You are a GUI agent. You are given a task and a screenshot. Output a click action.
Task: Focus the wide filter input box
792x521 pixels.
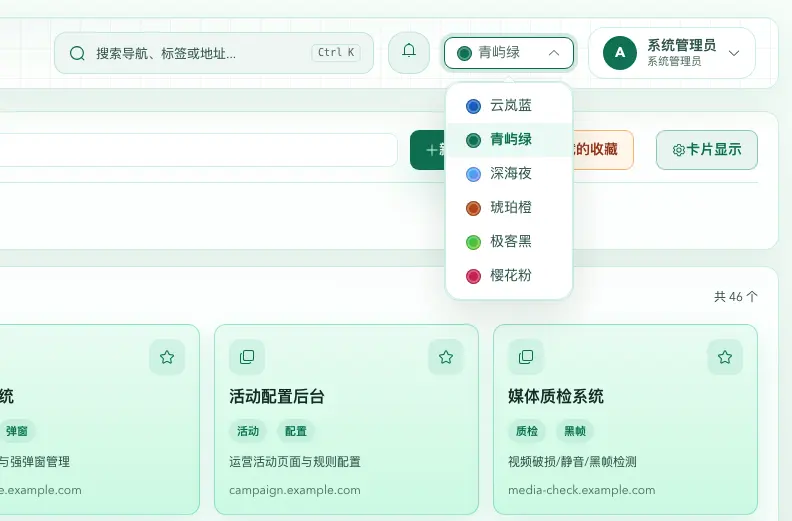coord(198,150)
